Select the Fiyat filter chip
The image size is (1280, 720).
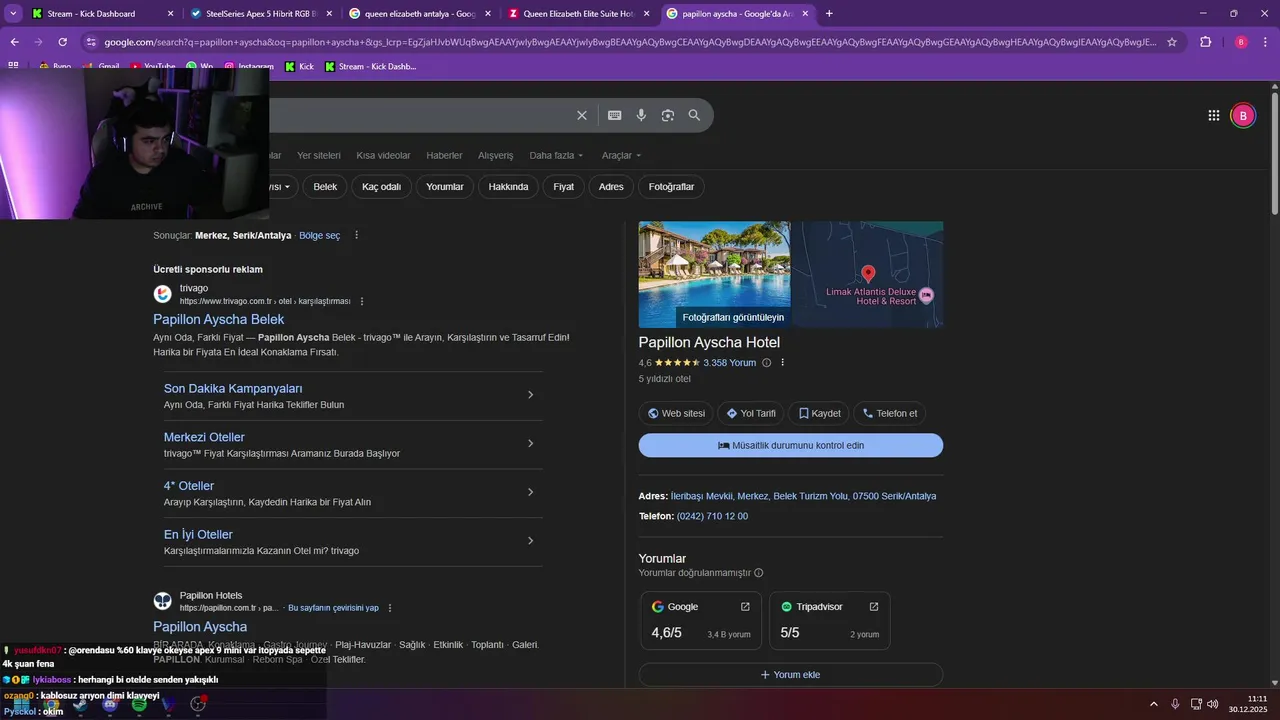click(x=564, y=187)
